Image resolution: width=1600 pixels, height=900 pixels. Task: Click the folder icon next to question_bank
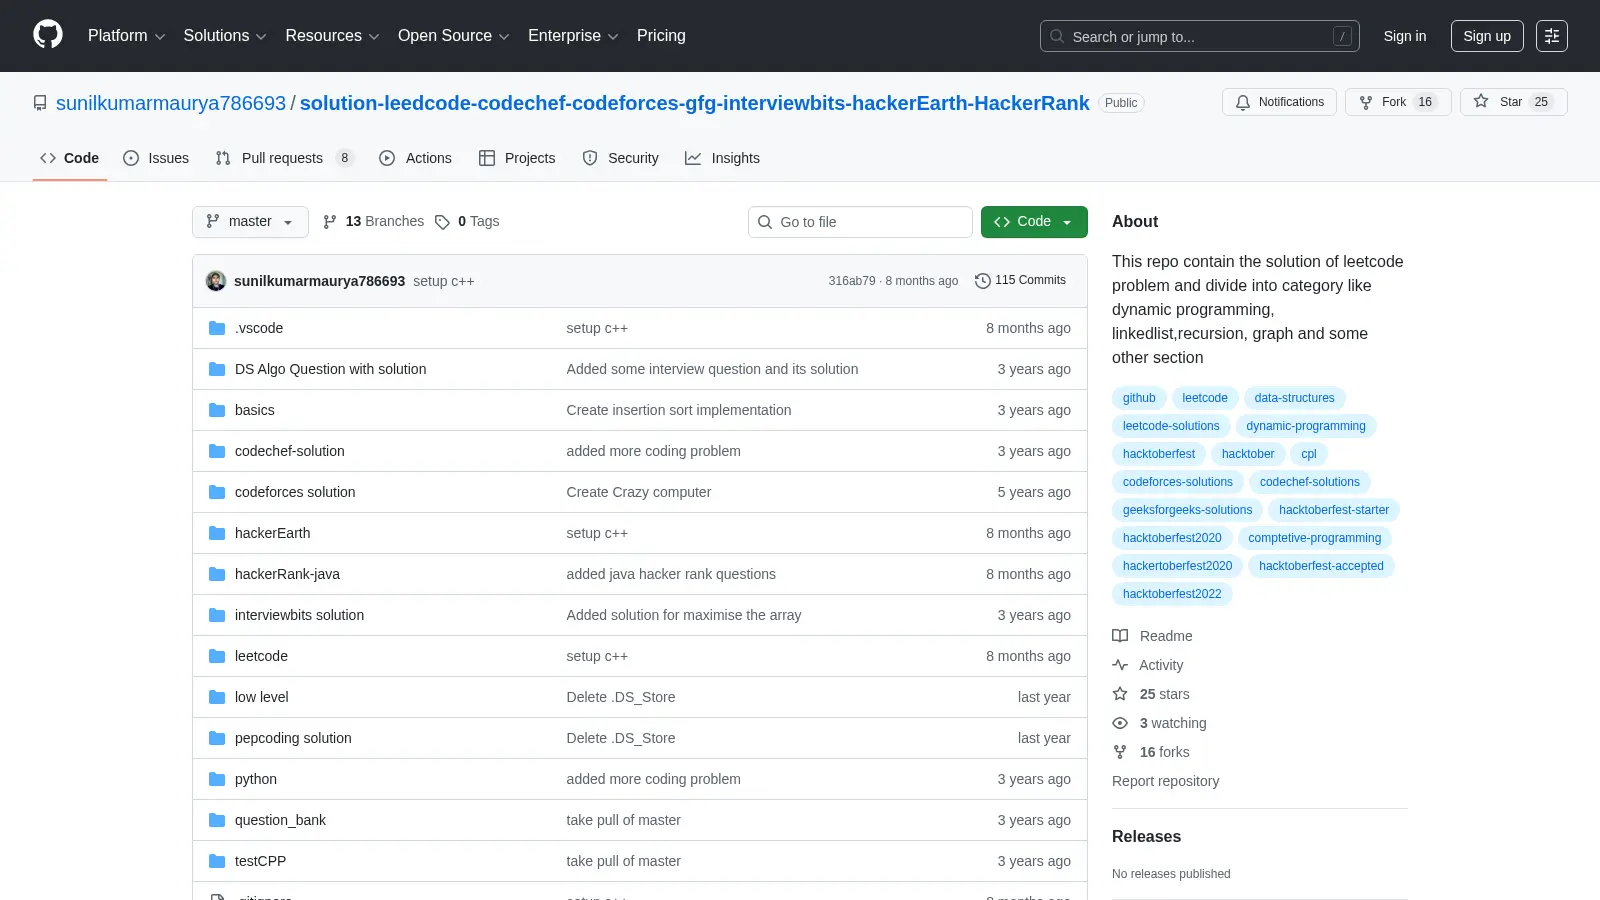(x=217, y=820)
